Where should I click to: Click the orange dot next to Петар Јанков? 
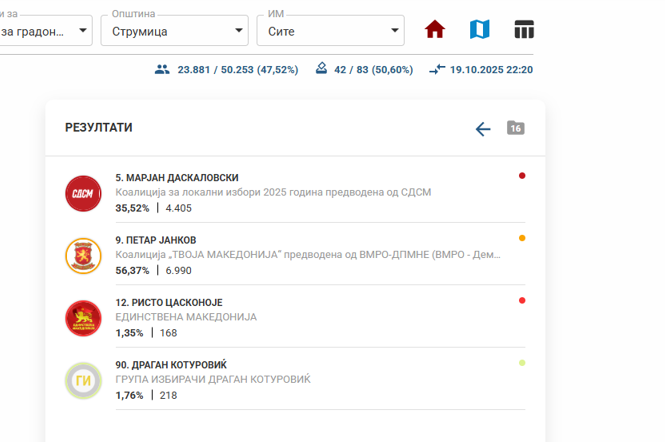[522, 239]
